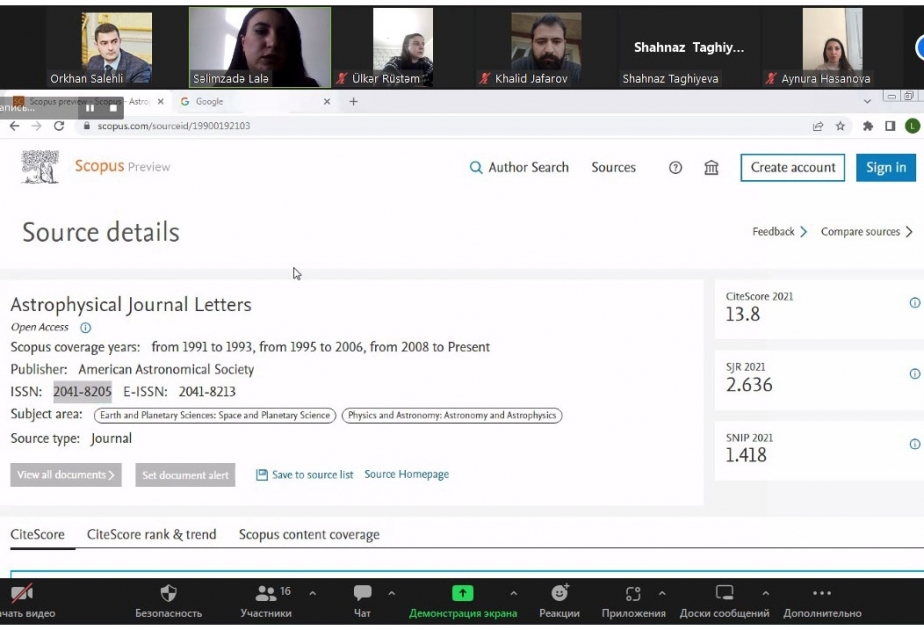924x630 pixels.
Task: Open the browser extensions puzzle icon
Action: click(867, 126)
